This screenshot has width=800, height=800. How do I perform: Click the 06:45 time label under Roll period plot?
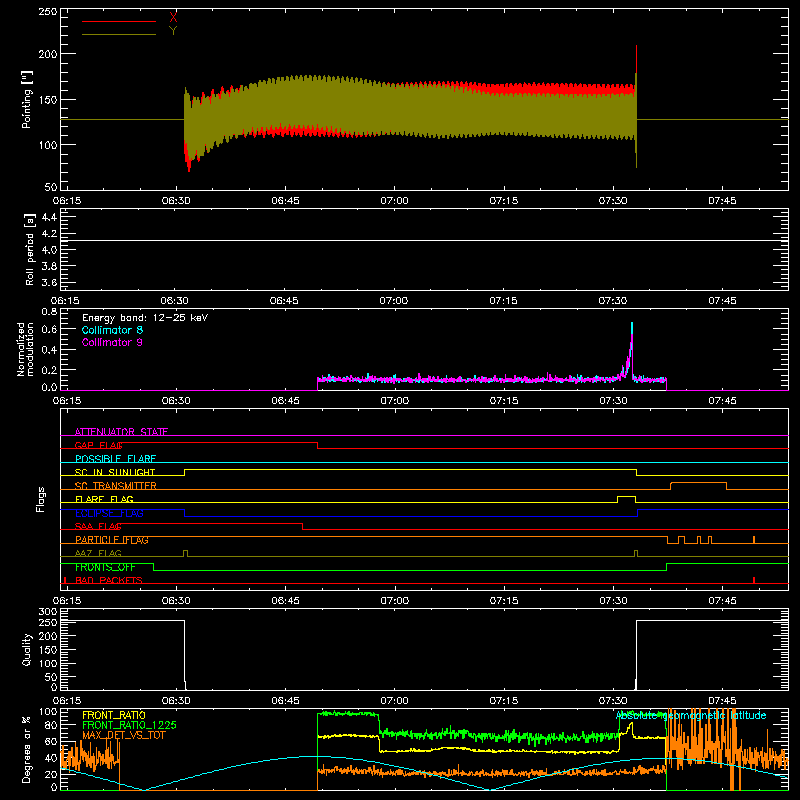click(x=284, y=301)
